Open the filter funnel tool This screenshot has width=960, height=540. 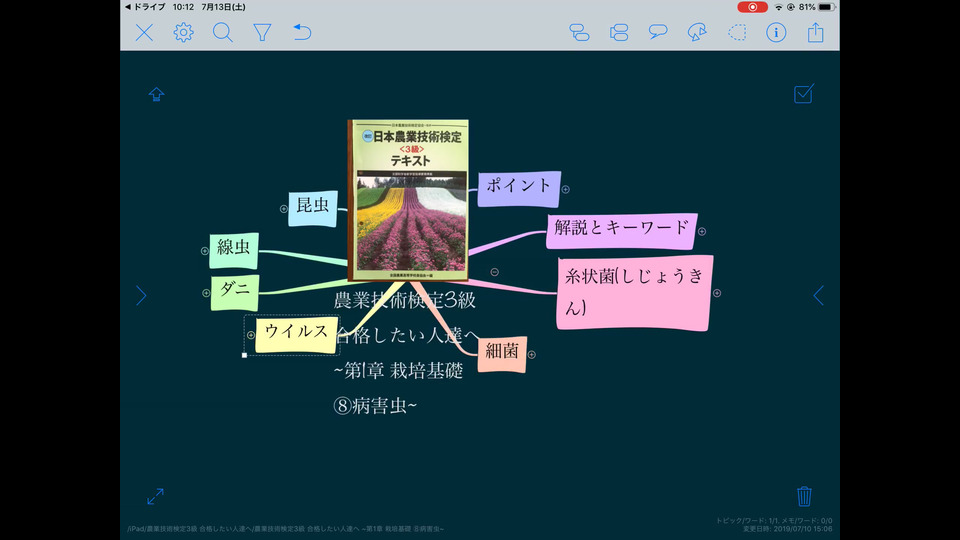[262, 32]
